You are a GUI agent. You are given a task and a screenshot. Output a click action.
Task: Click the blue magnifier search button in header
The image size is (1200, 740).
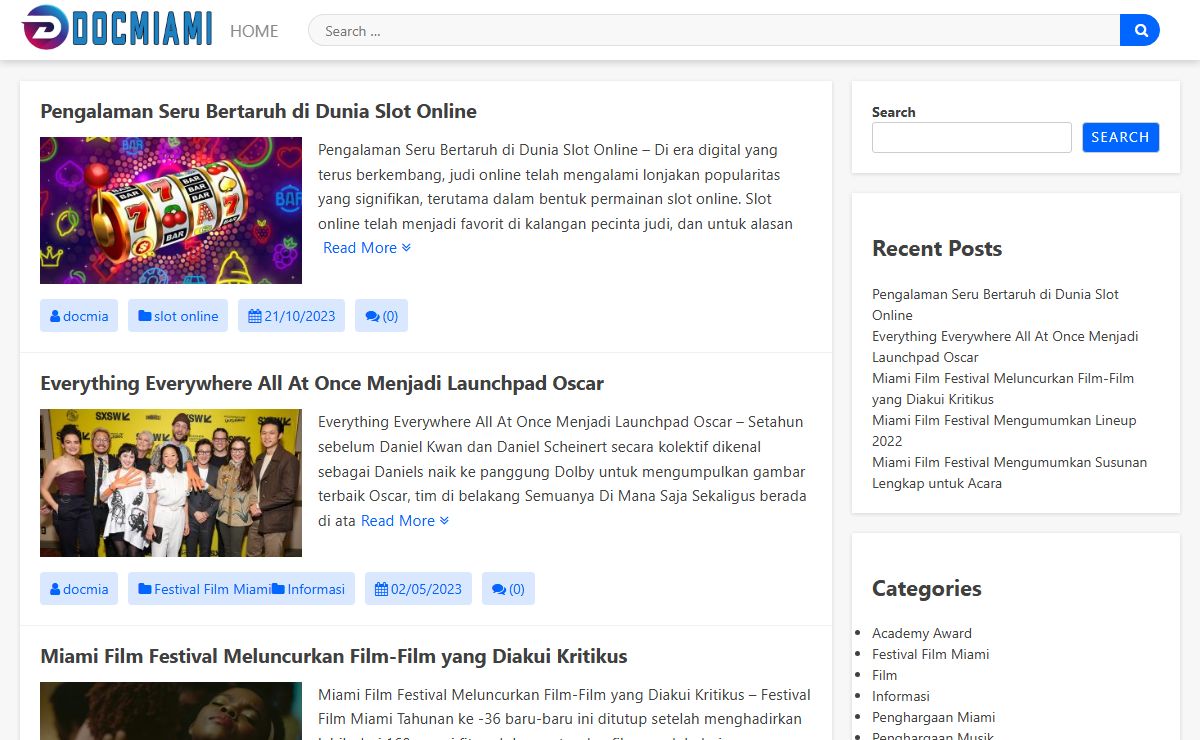[x=1140, y=31]
